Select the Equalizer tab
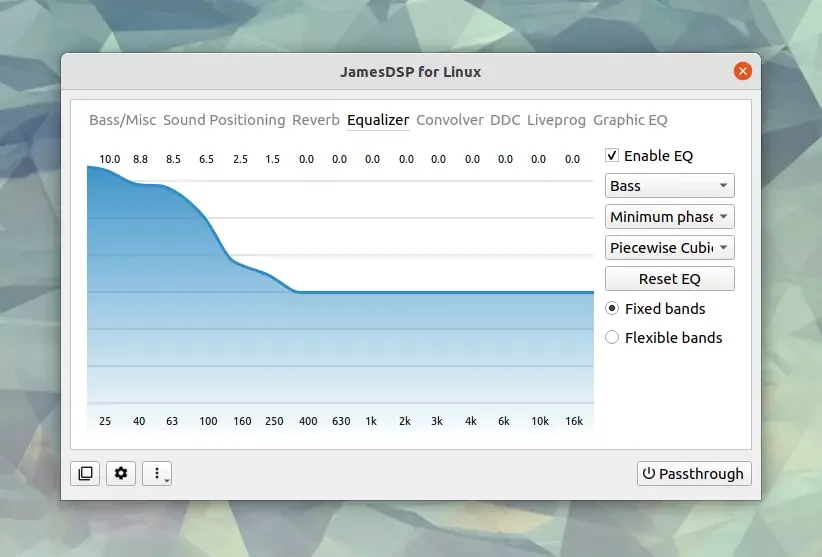The height and width of the screenshot is (557, 822). tap(378, 120)
